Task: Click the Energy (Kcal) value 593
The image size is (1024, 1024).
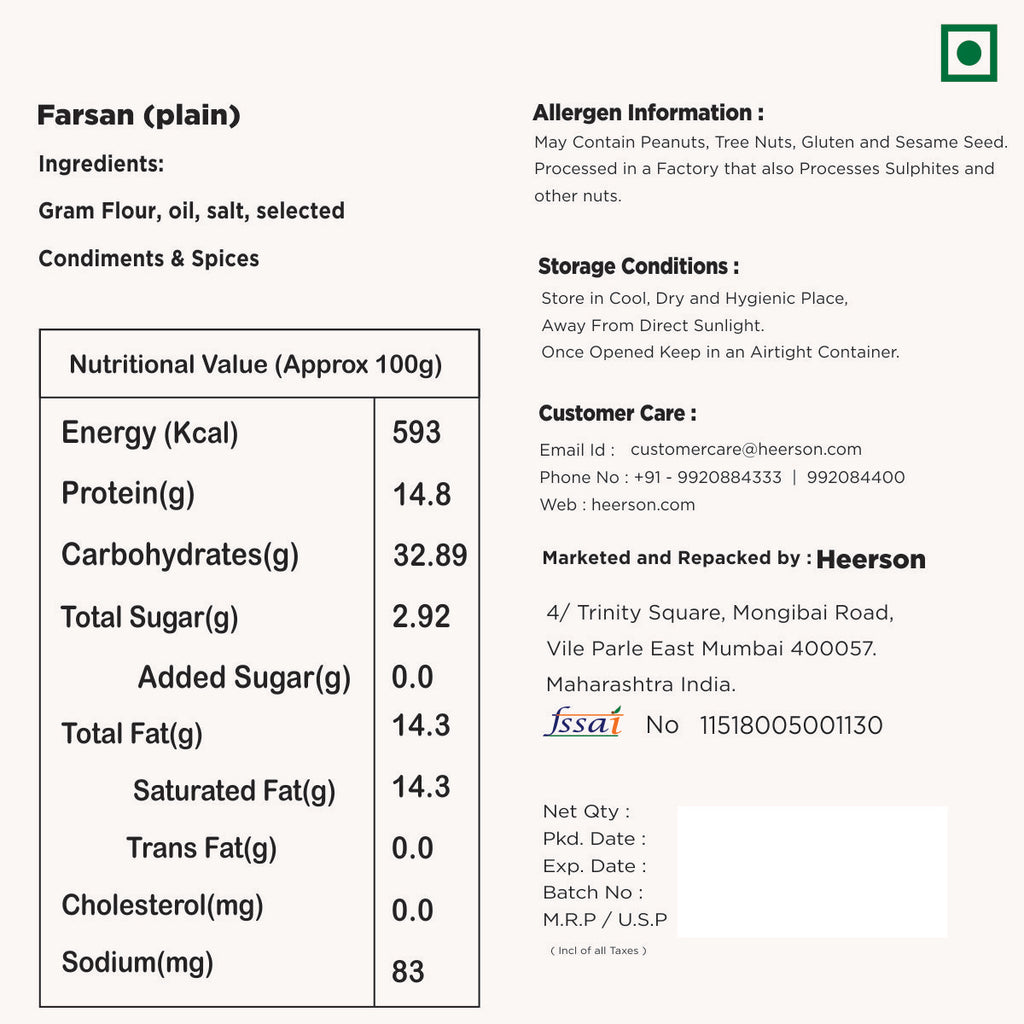Action: click(x=416, y=432)
